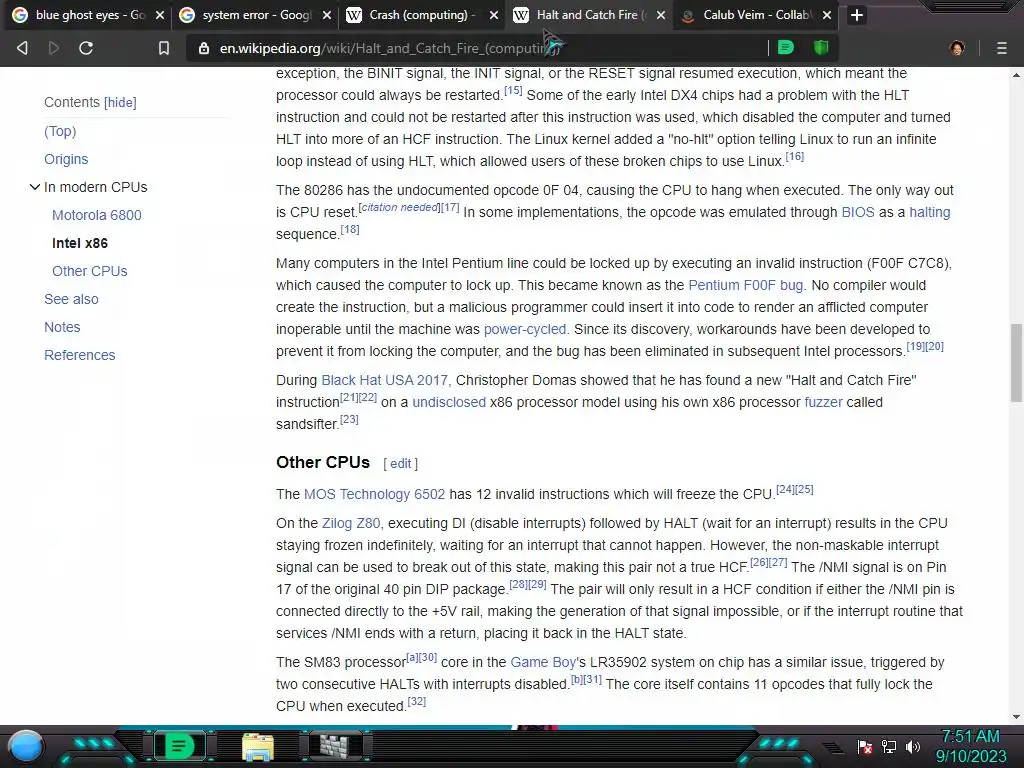The width and height of the screenshot is (1024, 768).
Task: Open the browser hamburger menu
Action: [1002, 48]
